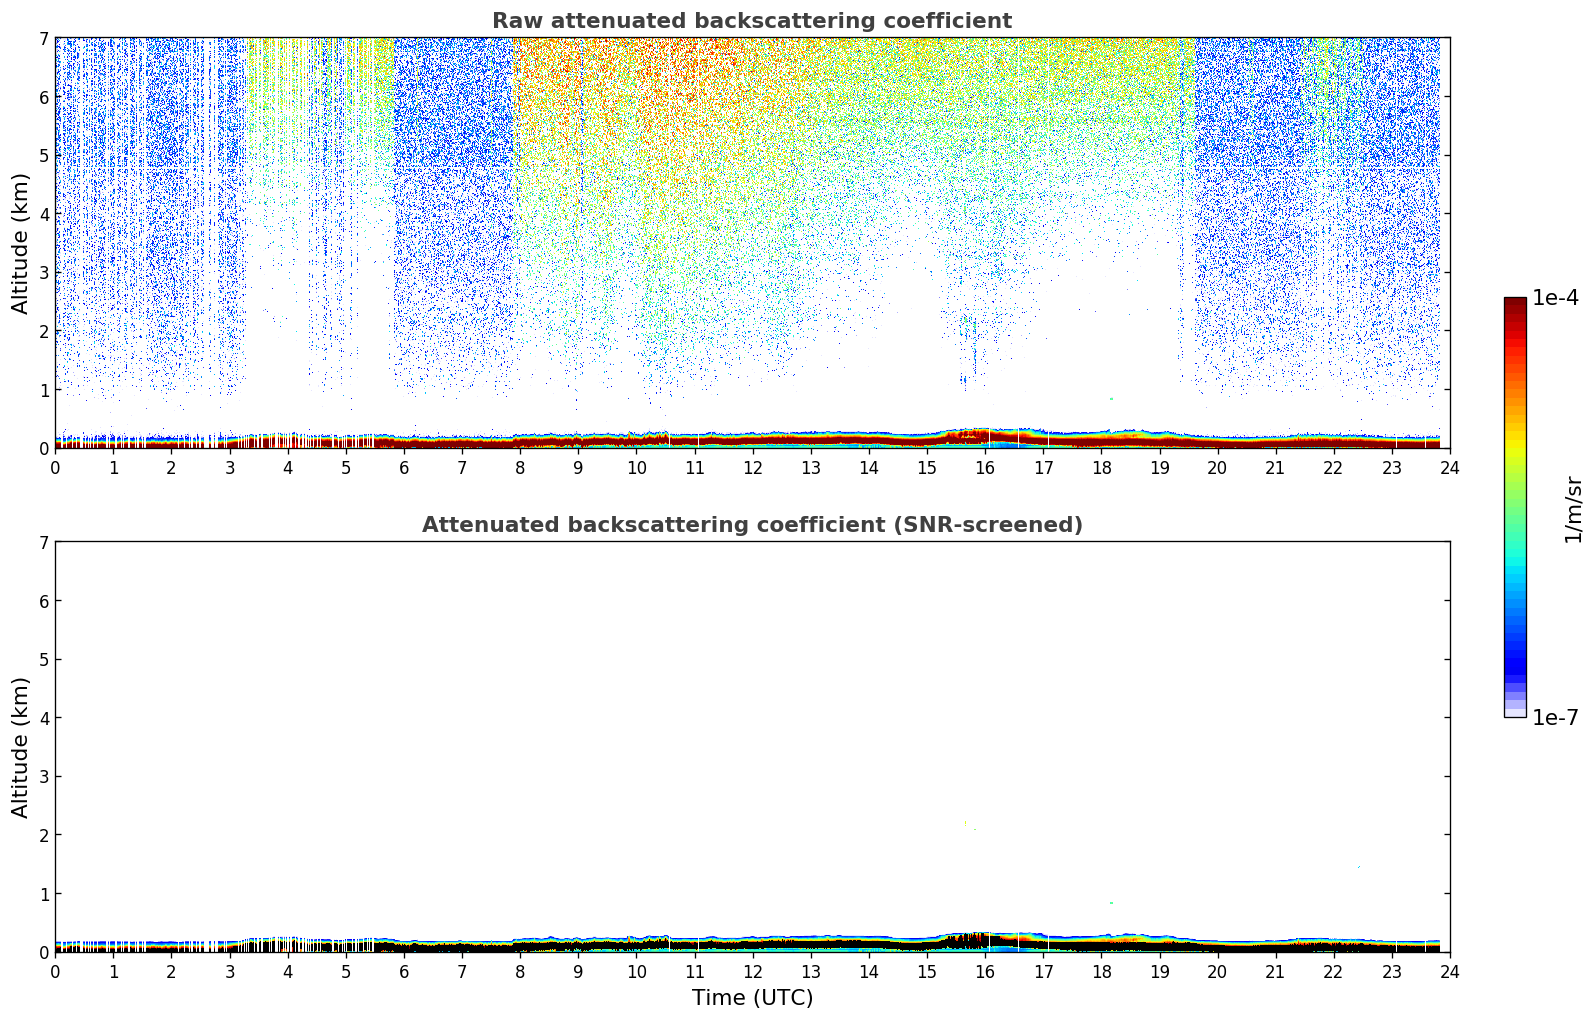Click inside the raw backscatter plot area

coord(752,243)
